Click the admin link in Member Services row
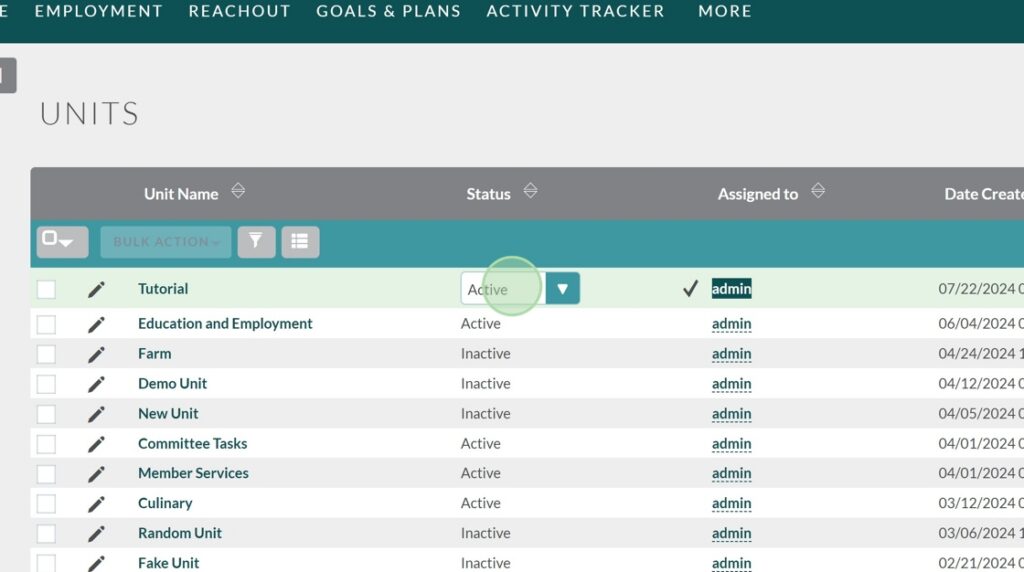1024x572 pixels. [731, 474]
